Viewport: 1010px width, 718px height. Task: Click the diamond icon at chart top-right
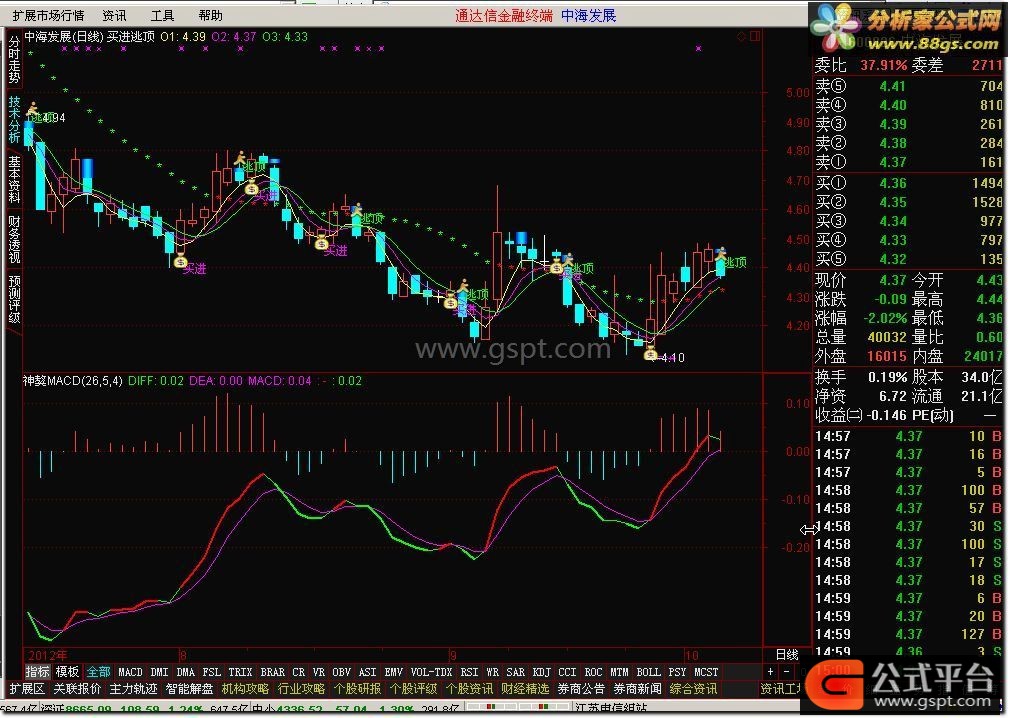(741, 36)
